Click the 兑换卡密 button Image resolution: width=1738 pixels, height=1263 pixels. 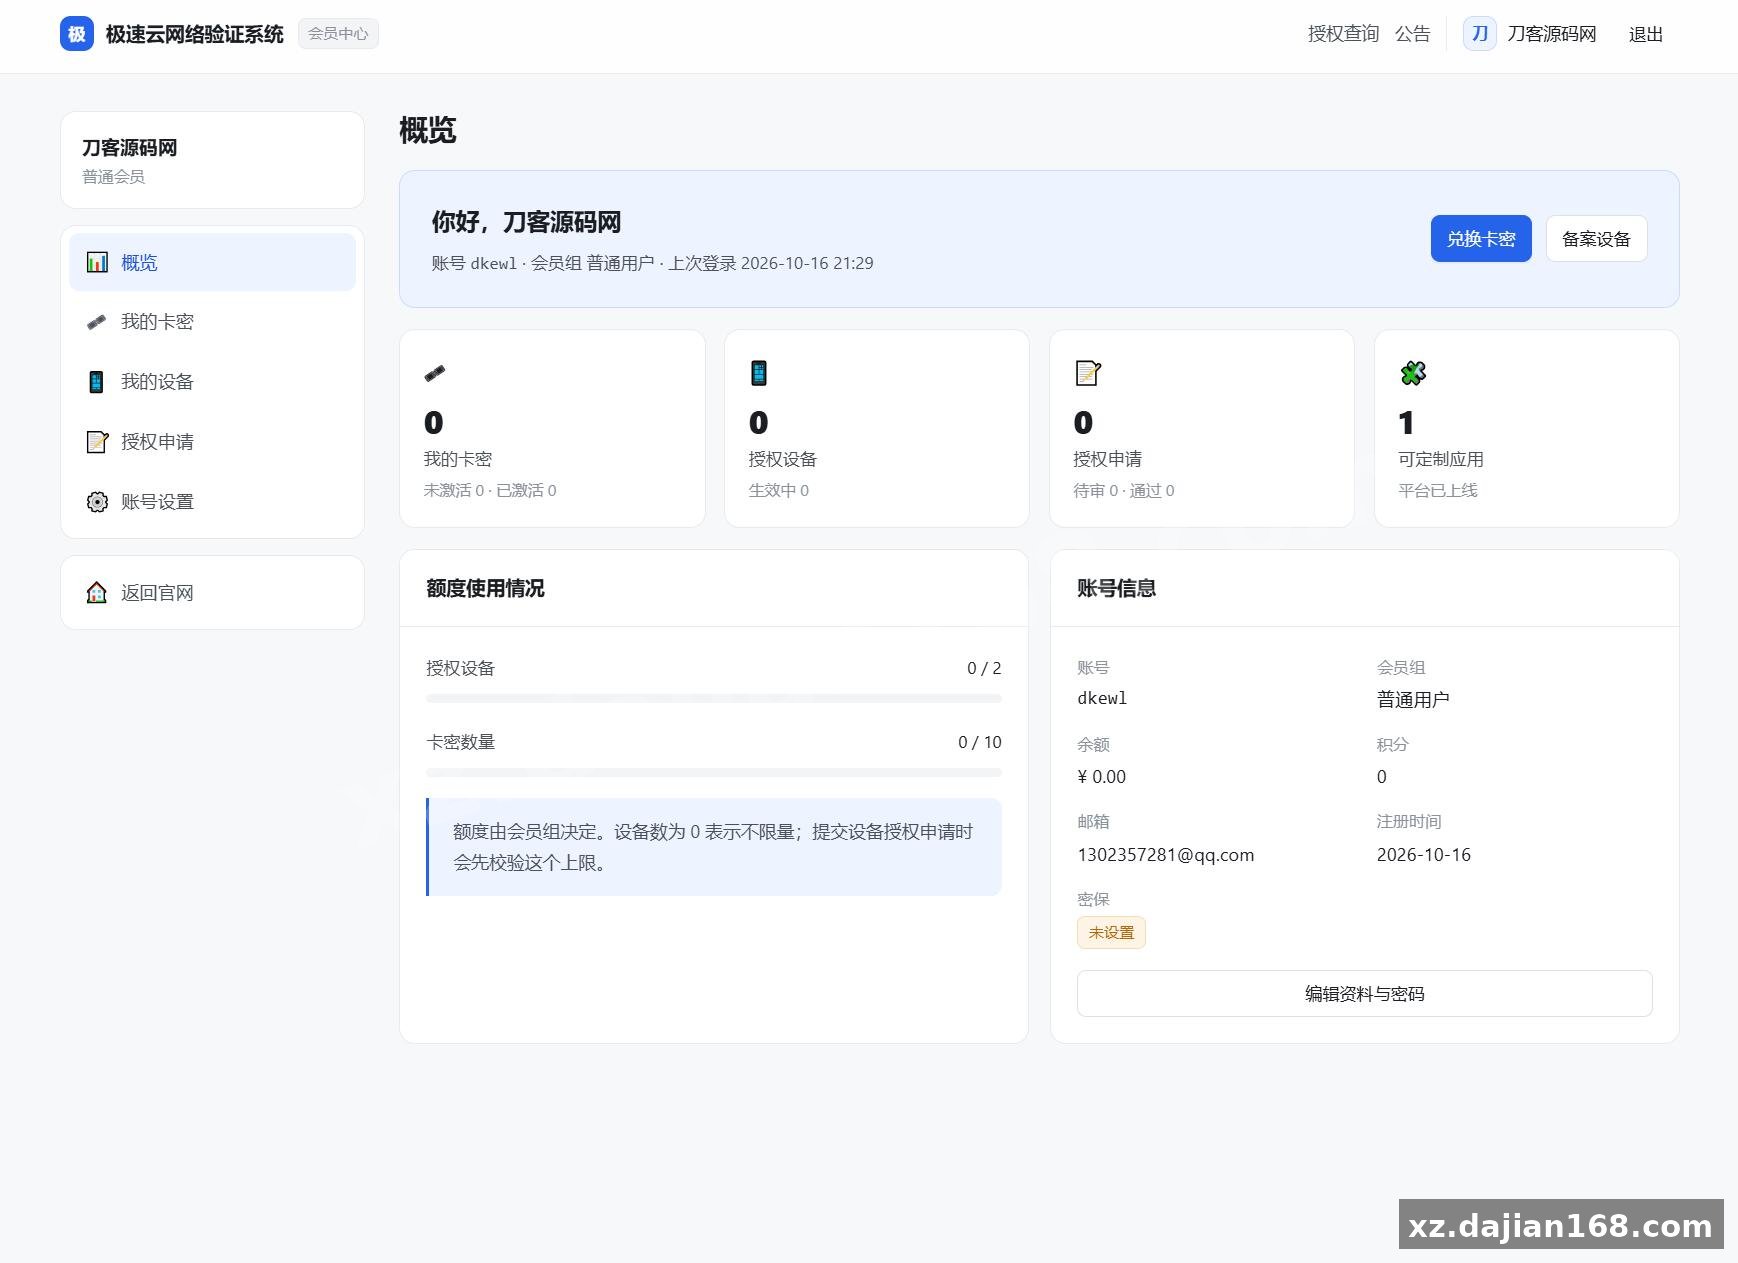(1481, 239)
